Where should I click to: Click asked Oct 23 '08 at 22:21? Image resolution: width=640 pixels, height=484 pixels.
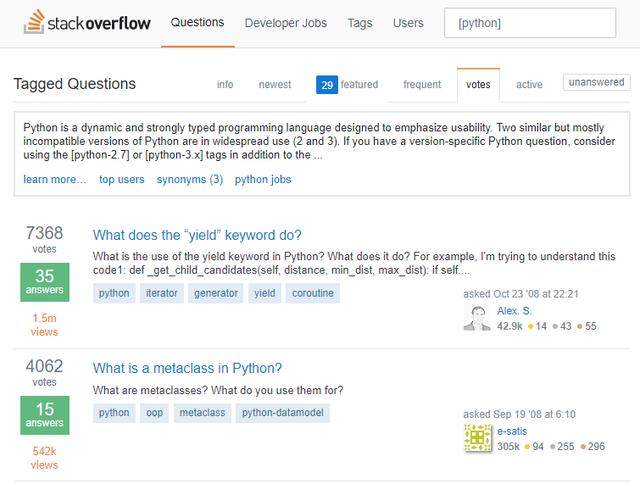pos(521,294)
